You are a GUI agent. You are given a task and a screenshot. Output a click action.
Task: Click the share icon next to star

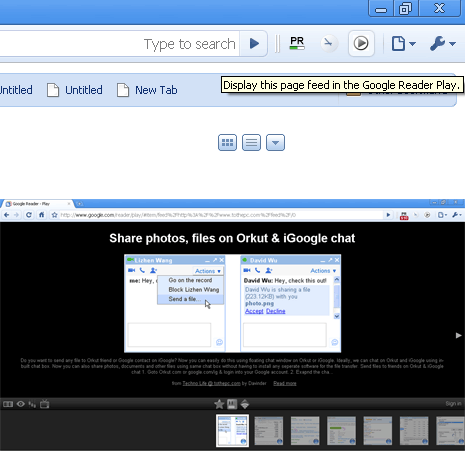point(232,404)
